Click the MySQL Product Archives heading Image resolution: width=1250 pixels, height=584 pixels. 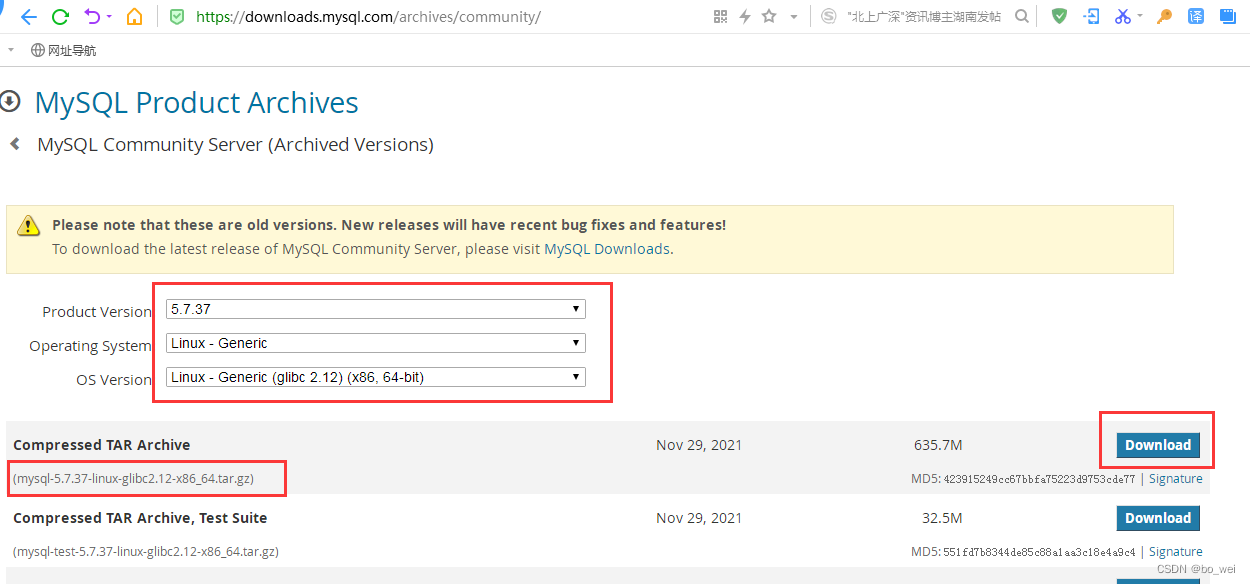click(x=196, y=103)
